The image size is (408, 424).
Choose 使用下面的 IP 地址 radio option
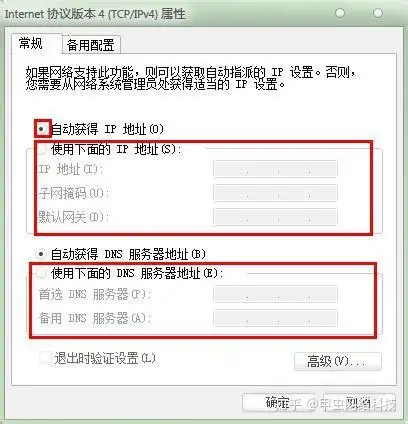point(42,149)
